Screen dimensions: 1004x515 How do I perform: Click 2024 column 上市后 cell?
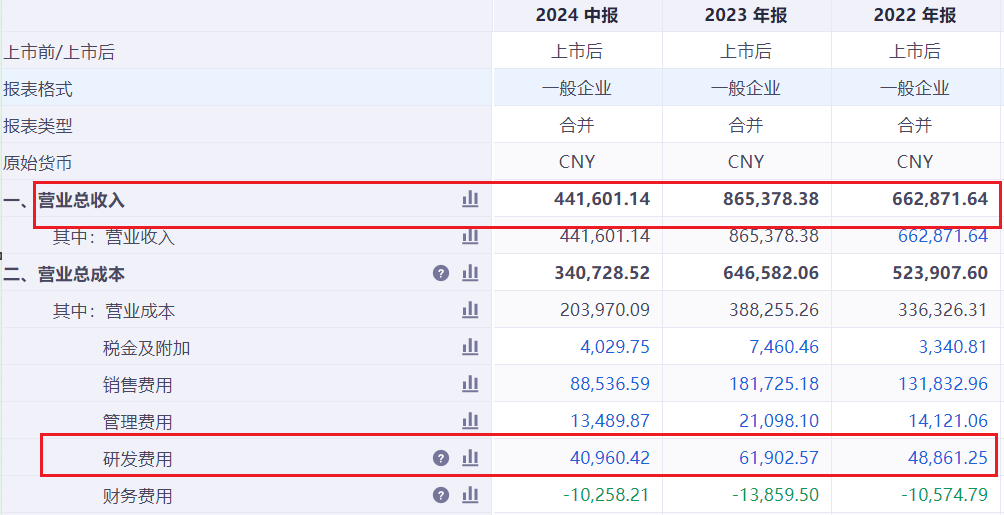577,51
